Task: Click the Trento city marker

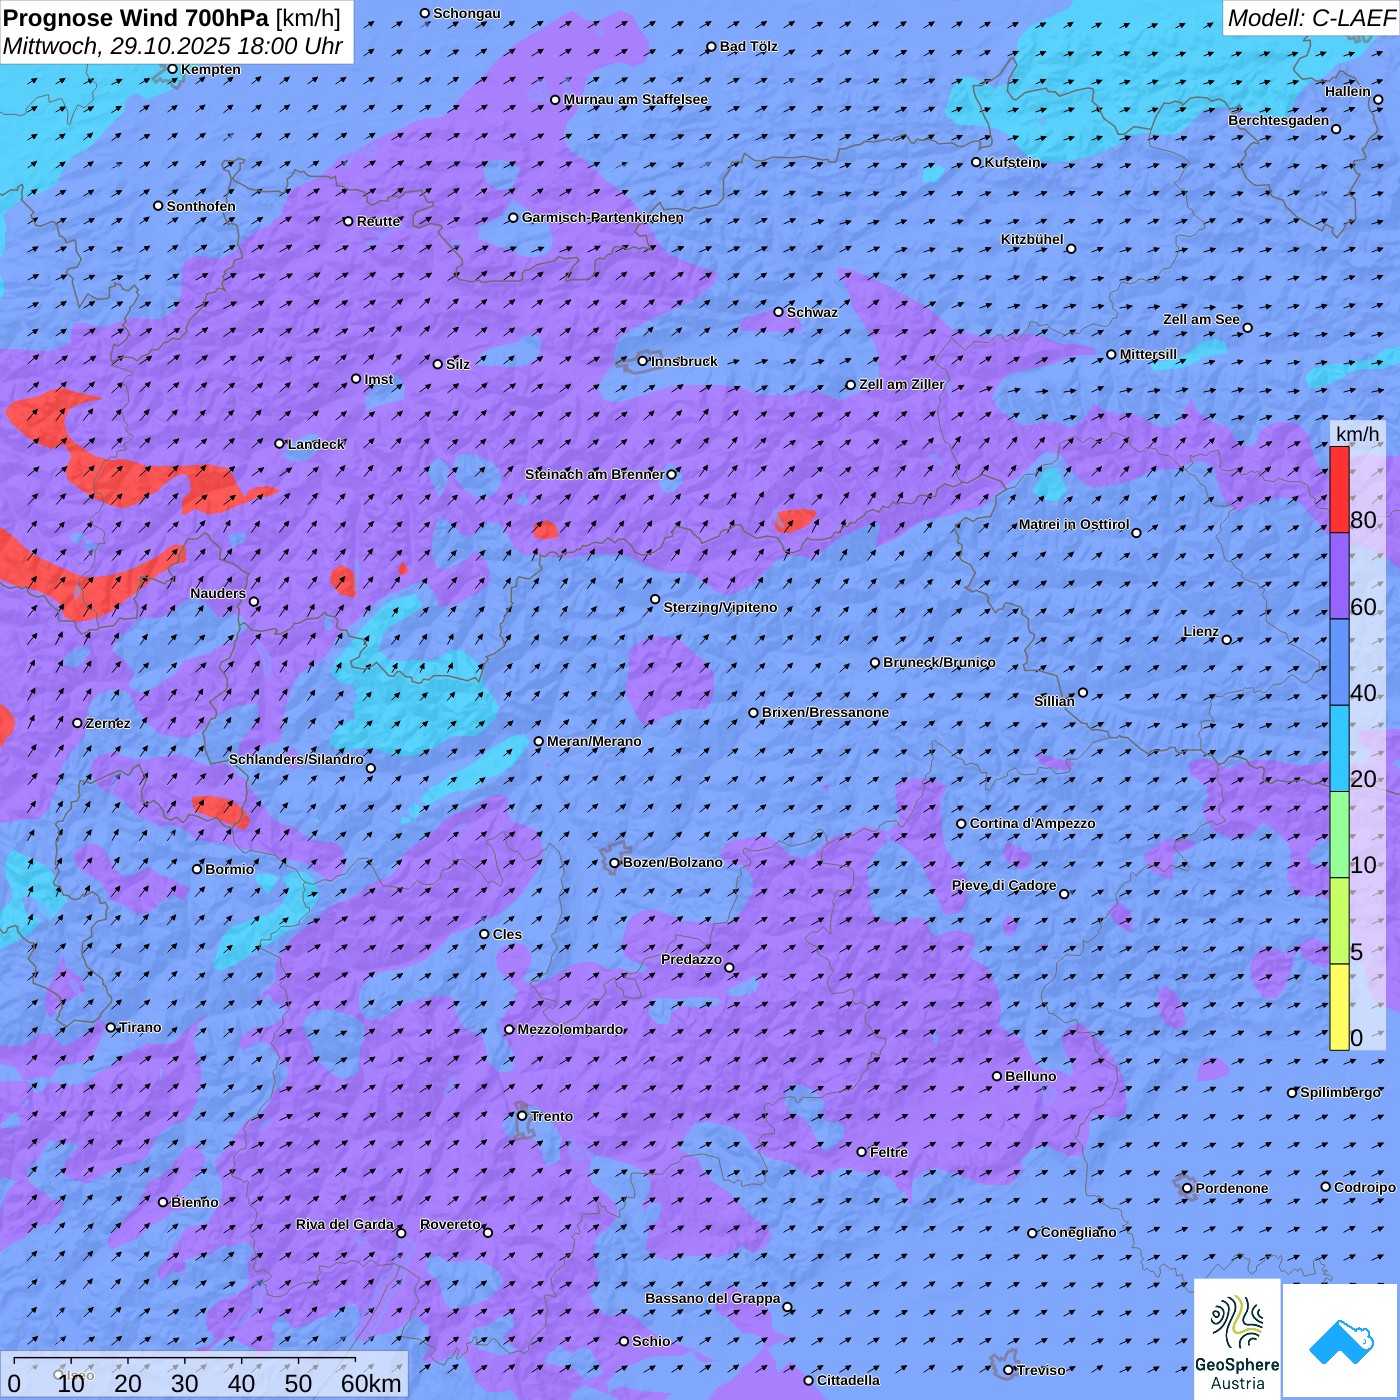Action: tap(522, 1116)
